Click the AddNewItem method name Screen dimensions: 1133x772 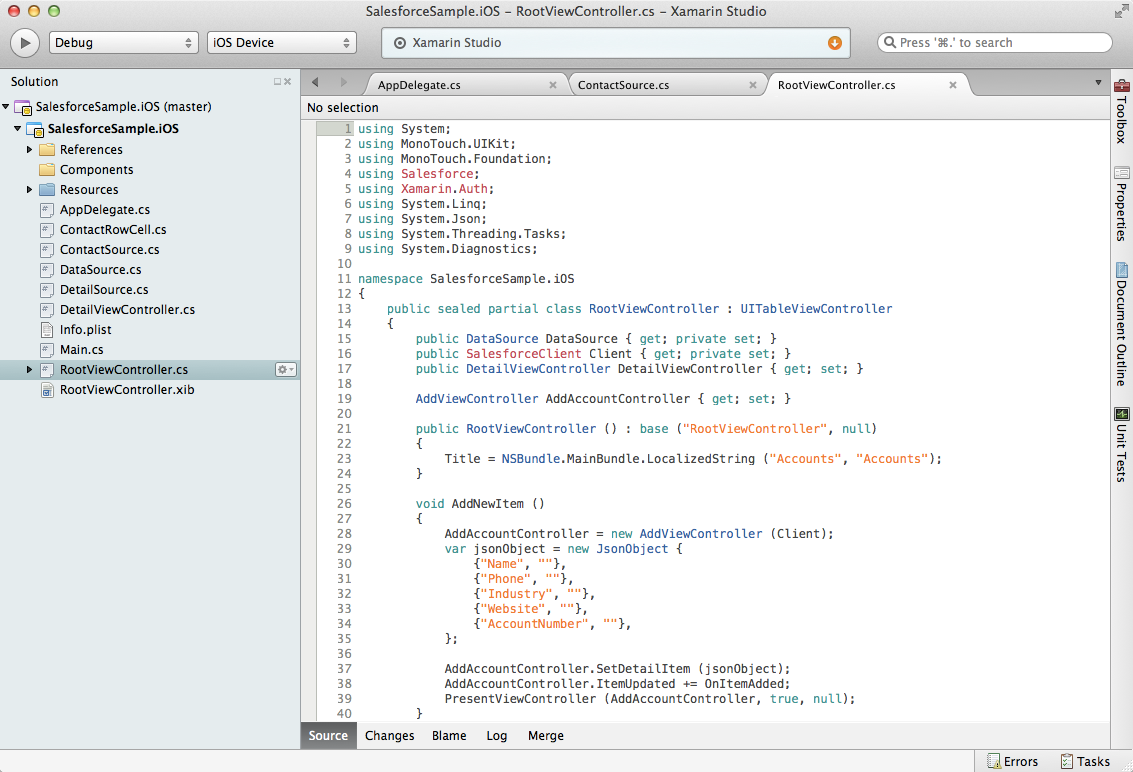tap(488, 504)
